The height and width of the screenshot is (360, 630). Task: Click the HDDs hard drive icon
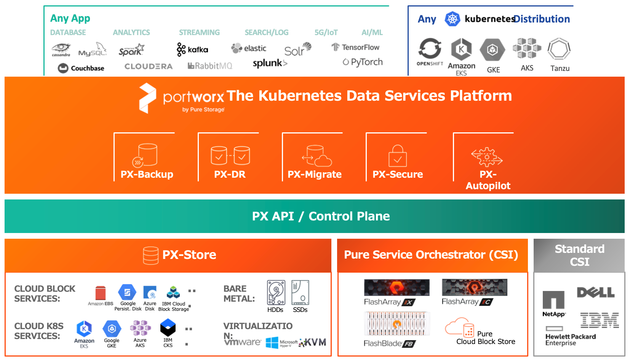pos(276,293)
